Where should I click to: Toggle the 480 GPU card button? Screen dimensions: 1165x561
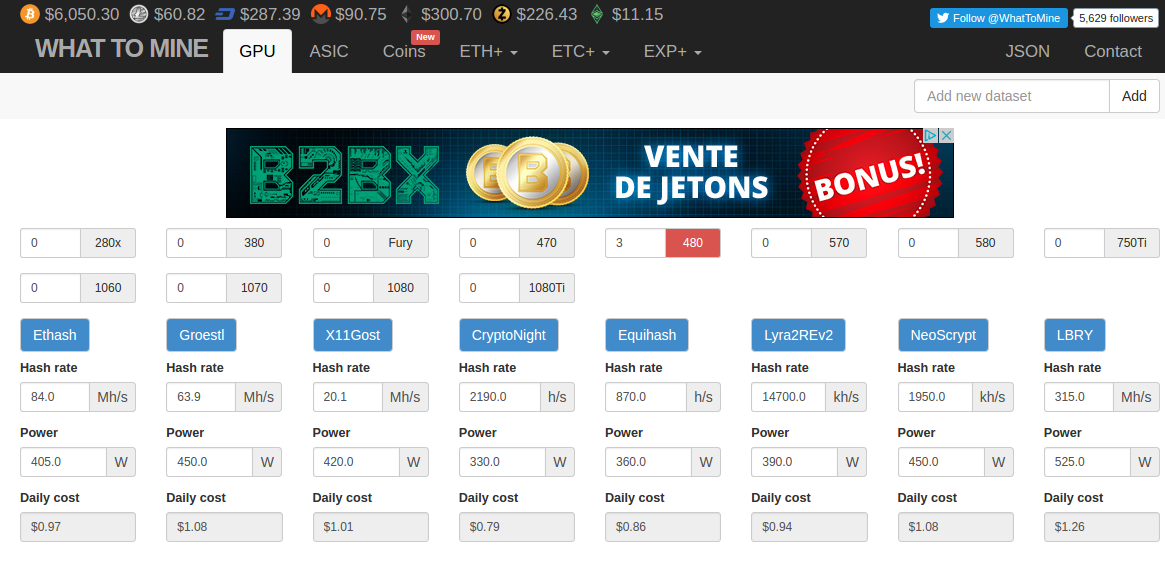[692, 243]
